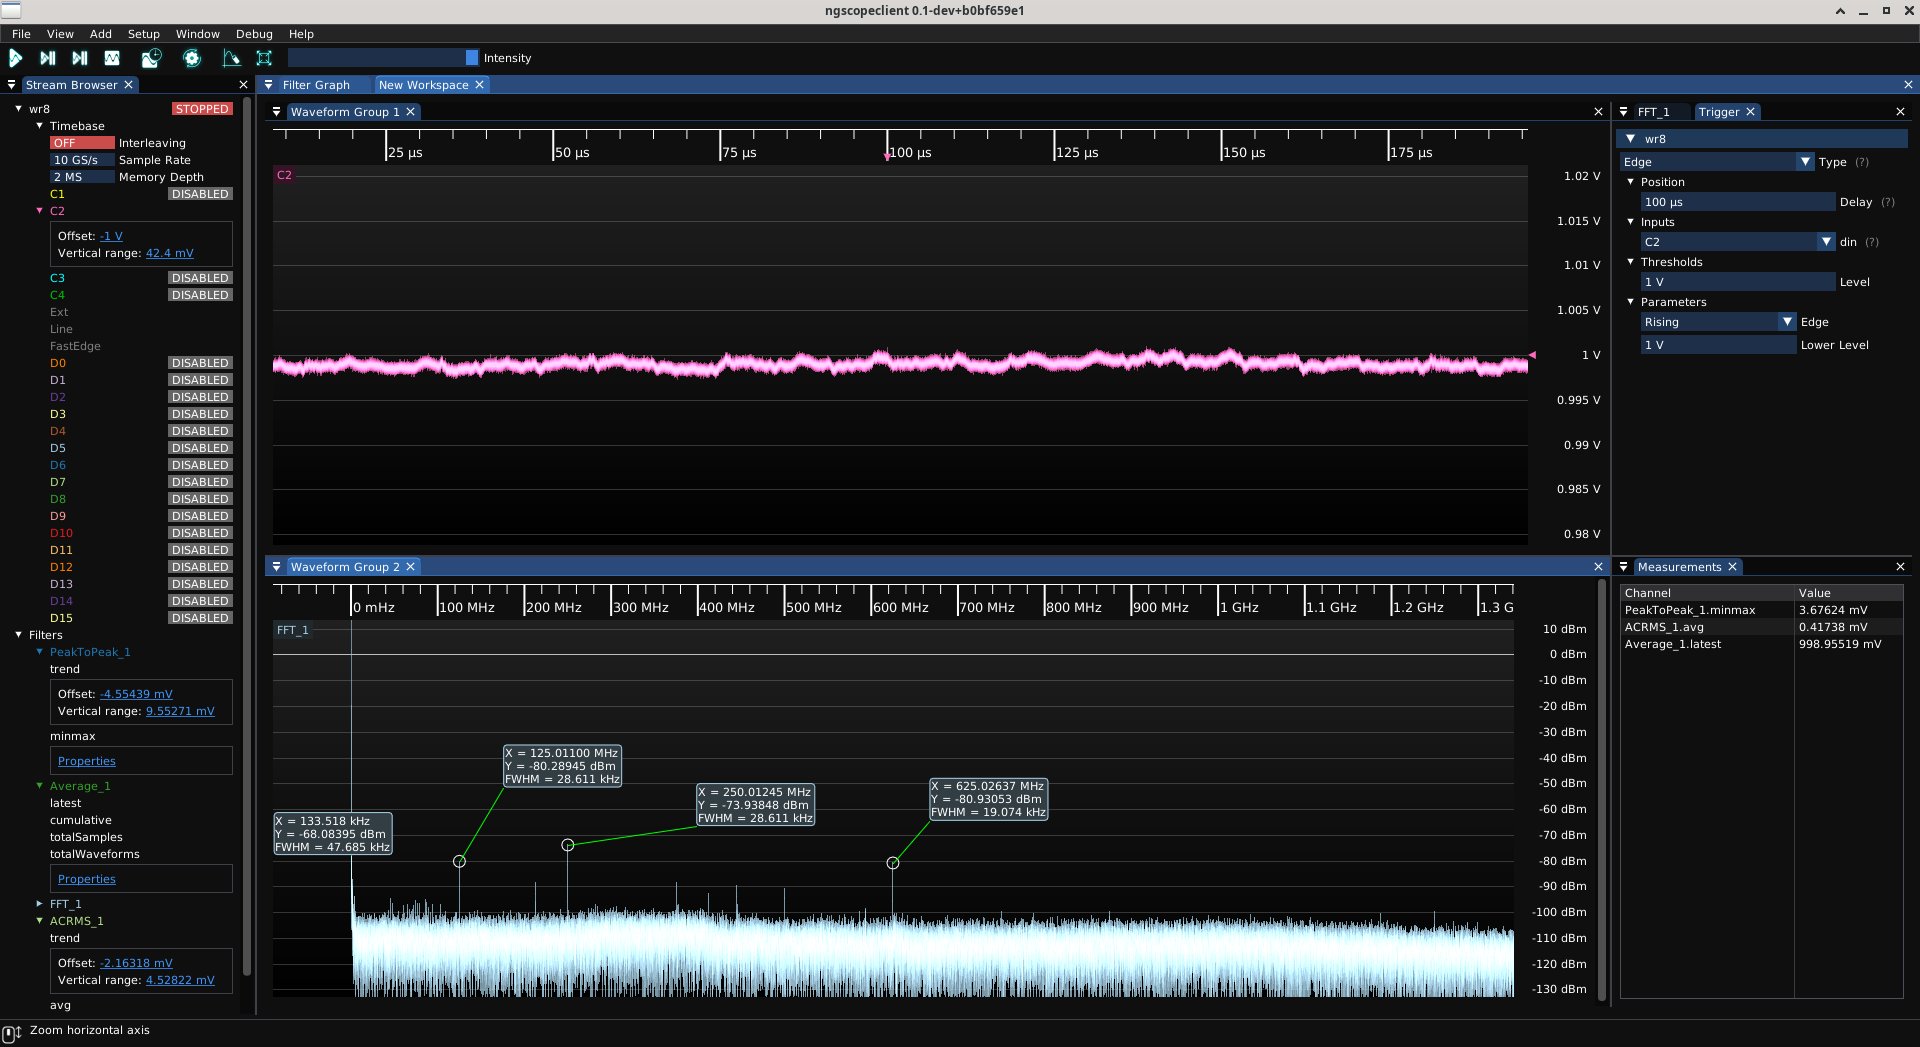Enable digital channel D15
This screenshot has width=1920, height=1047.
pyautogui.click(x=200, y=618)
